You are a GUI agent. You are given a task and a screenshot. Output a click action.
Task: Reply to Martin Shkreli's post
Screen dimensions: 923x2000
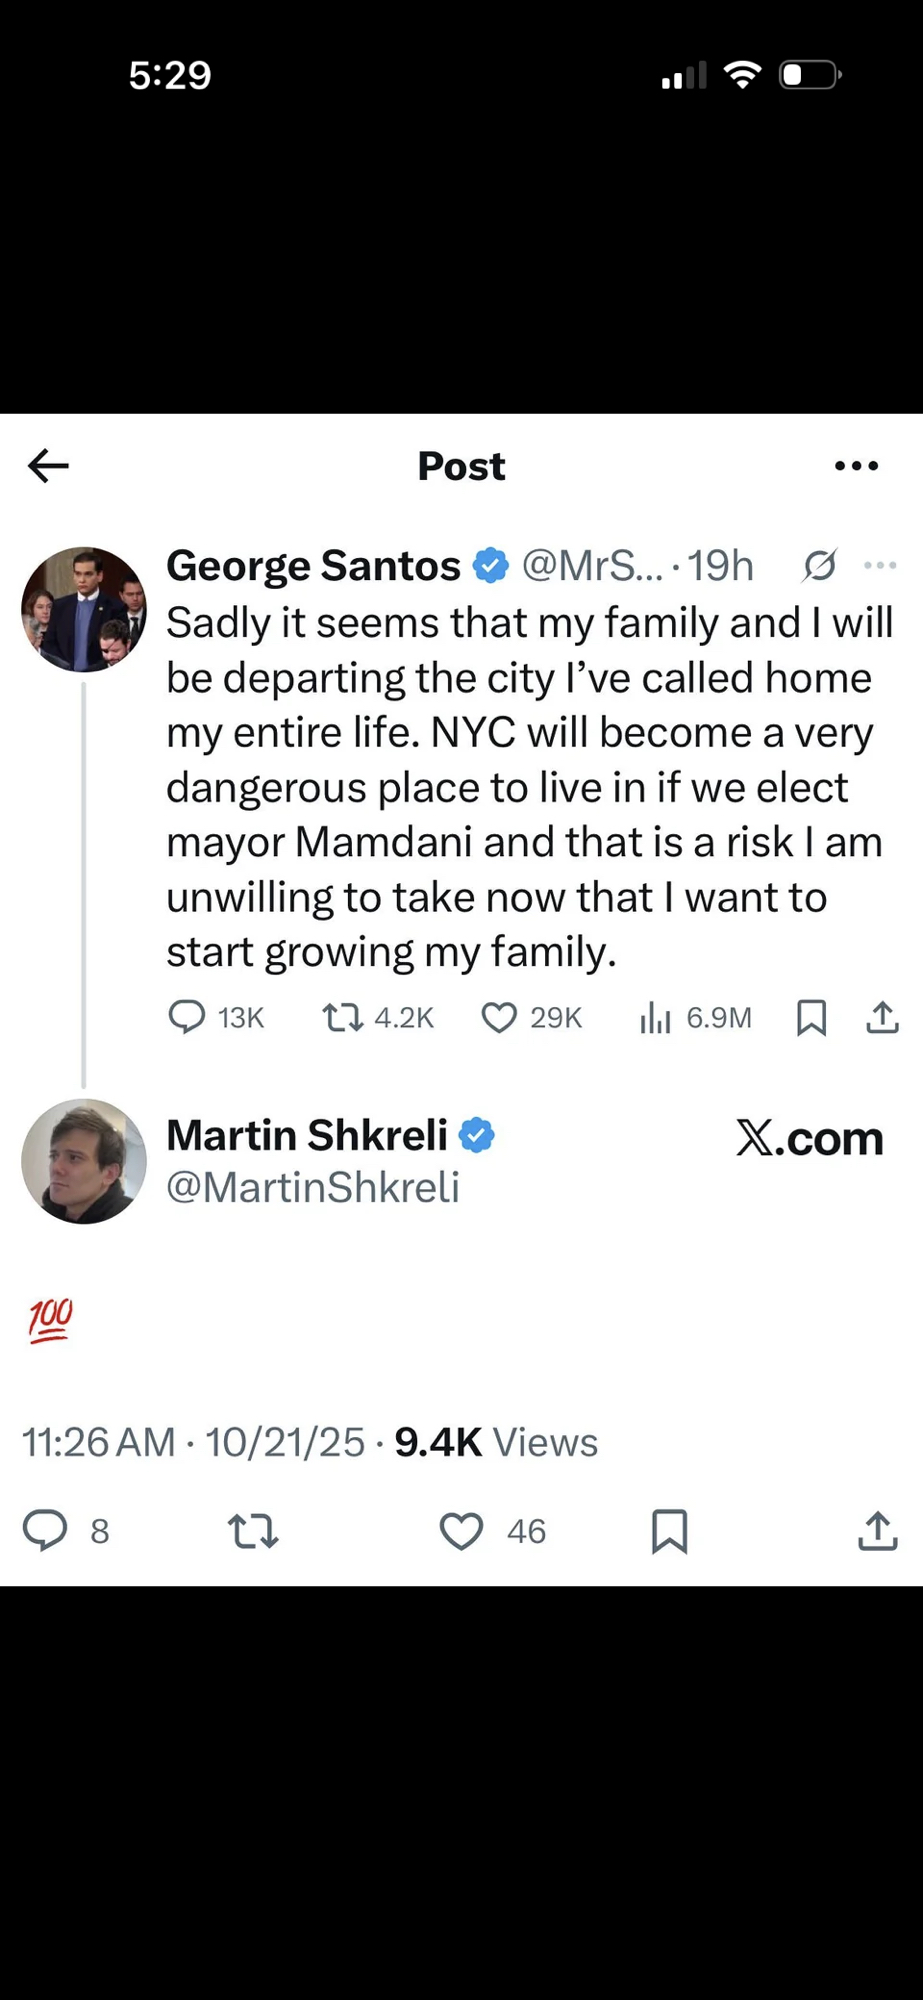(45, 1531)
